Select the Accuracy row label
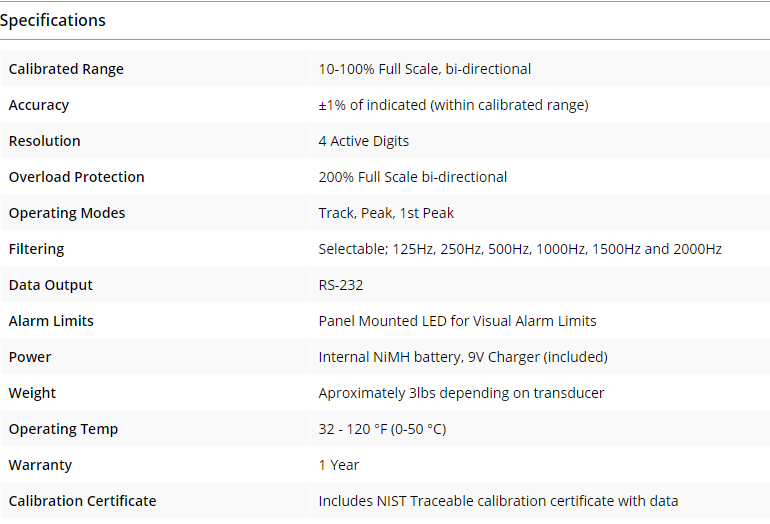 tap(39, 105)
